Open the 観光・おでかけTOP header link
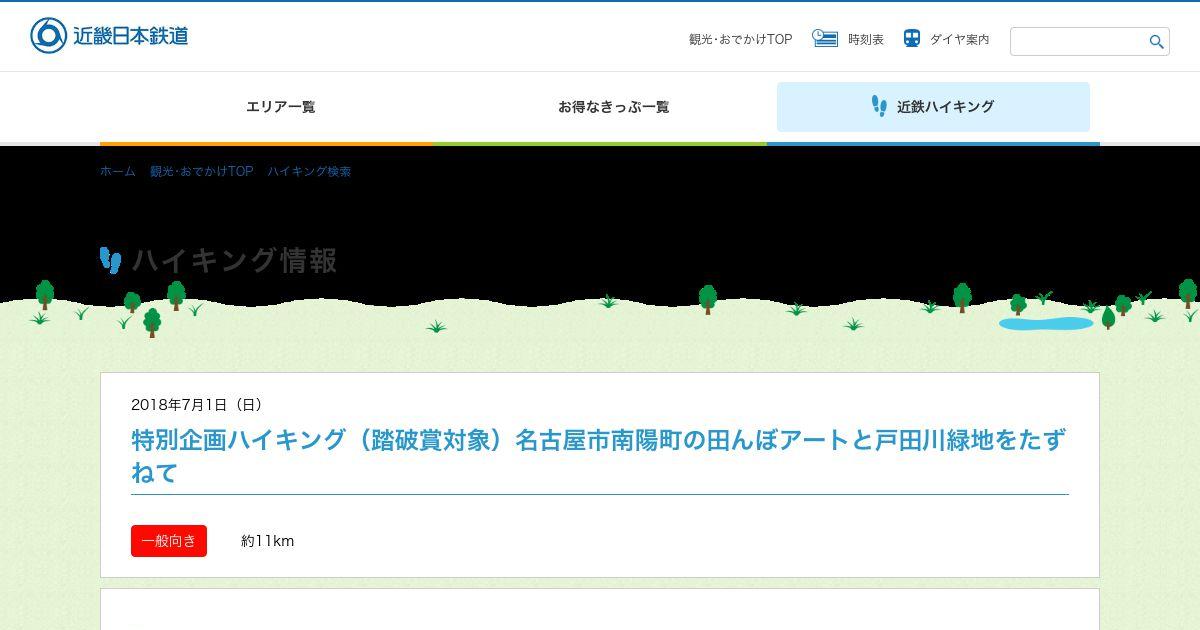The width and height of the screenshot is (1200, 630). pyautogui.click(x=740, y=40)
